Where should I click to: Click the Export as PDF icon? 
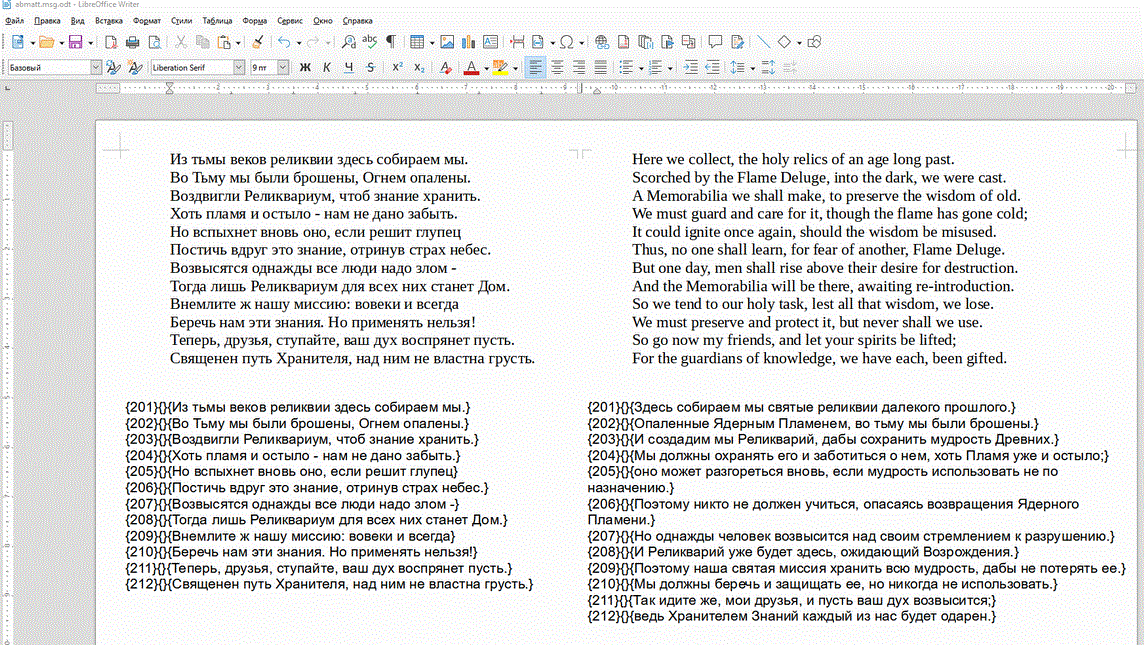[110, 42]
